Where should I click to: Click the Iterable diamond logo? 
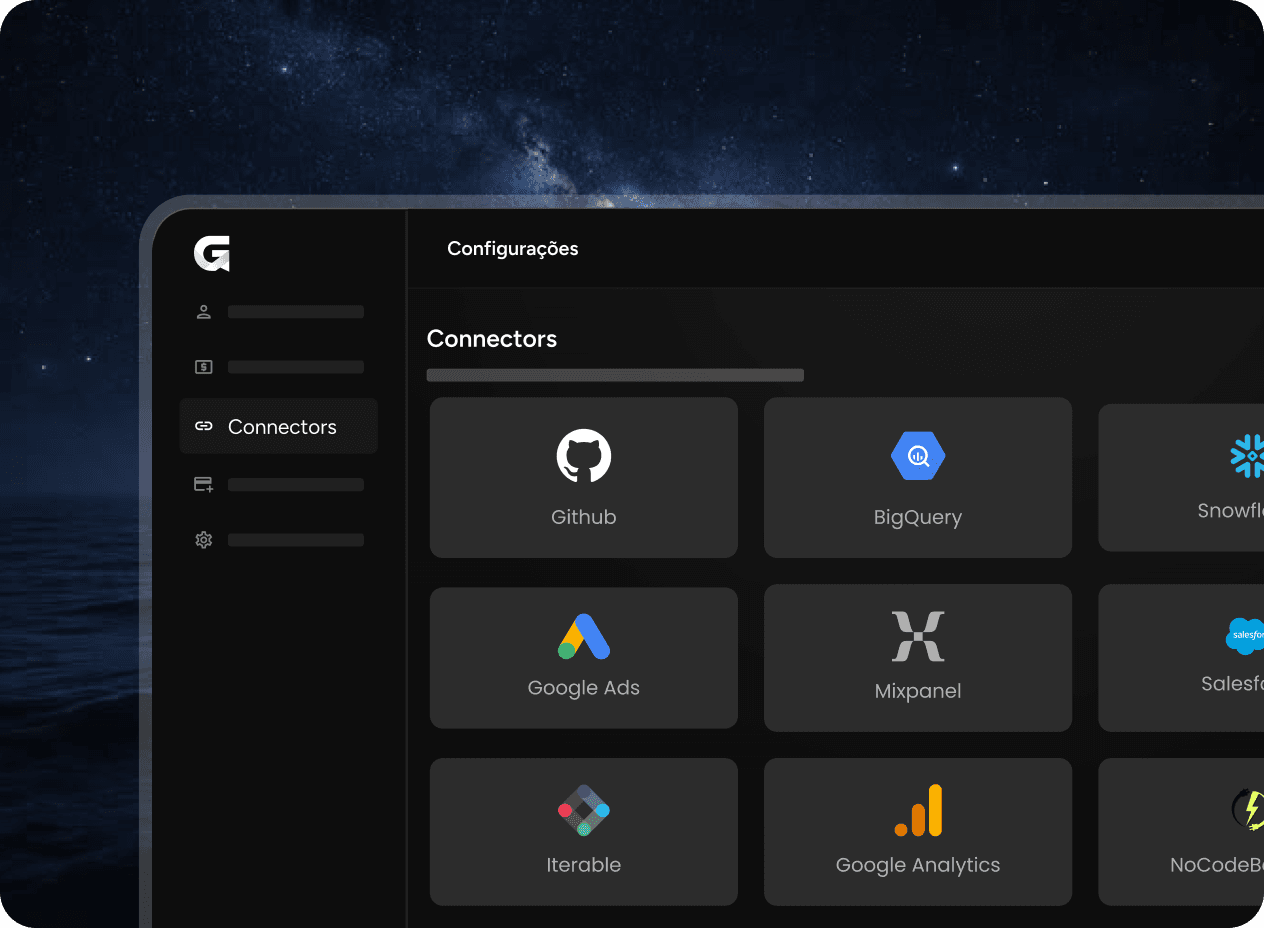(x=584, y=810)
